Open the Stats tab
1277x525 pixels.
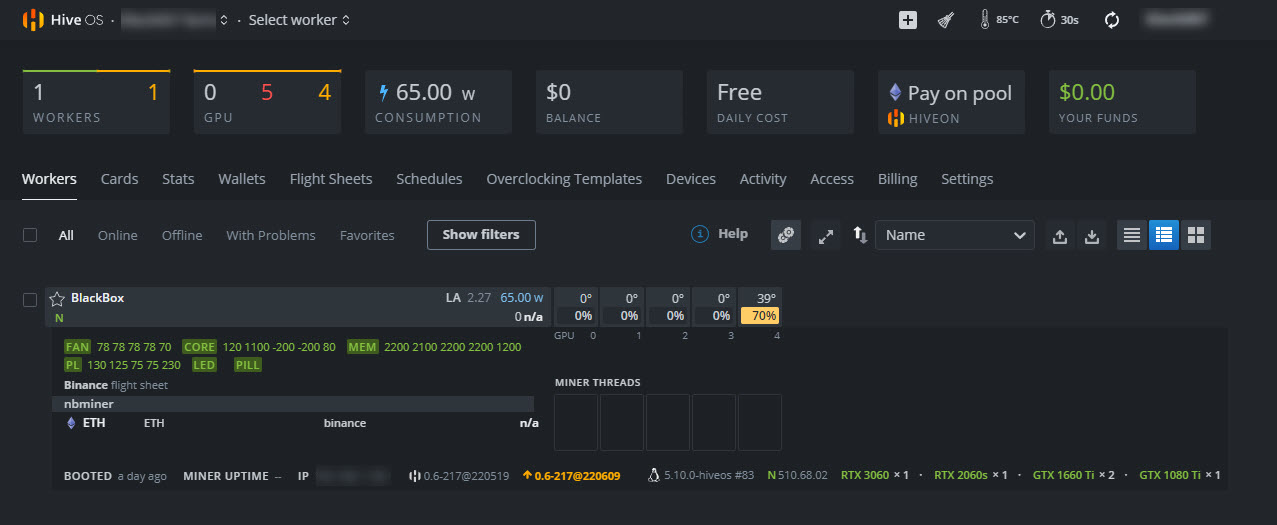click(x=178, y=179)
